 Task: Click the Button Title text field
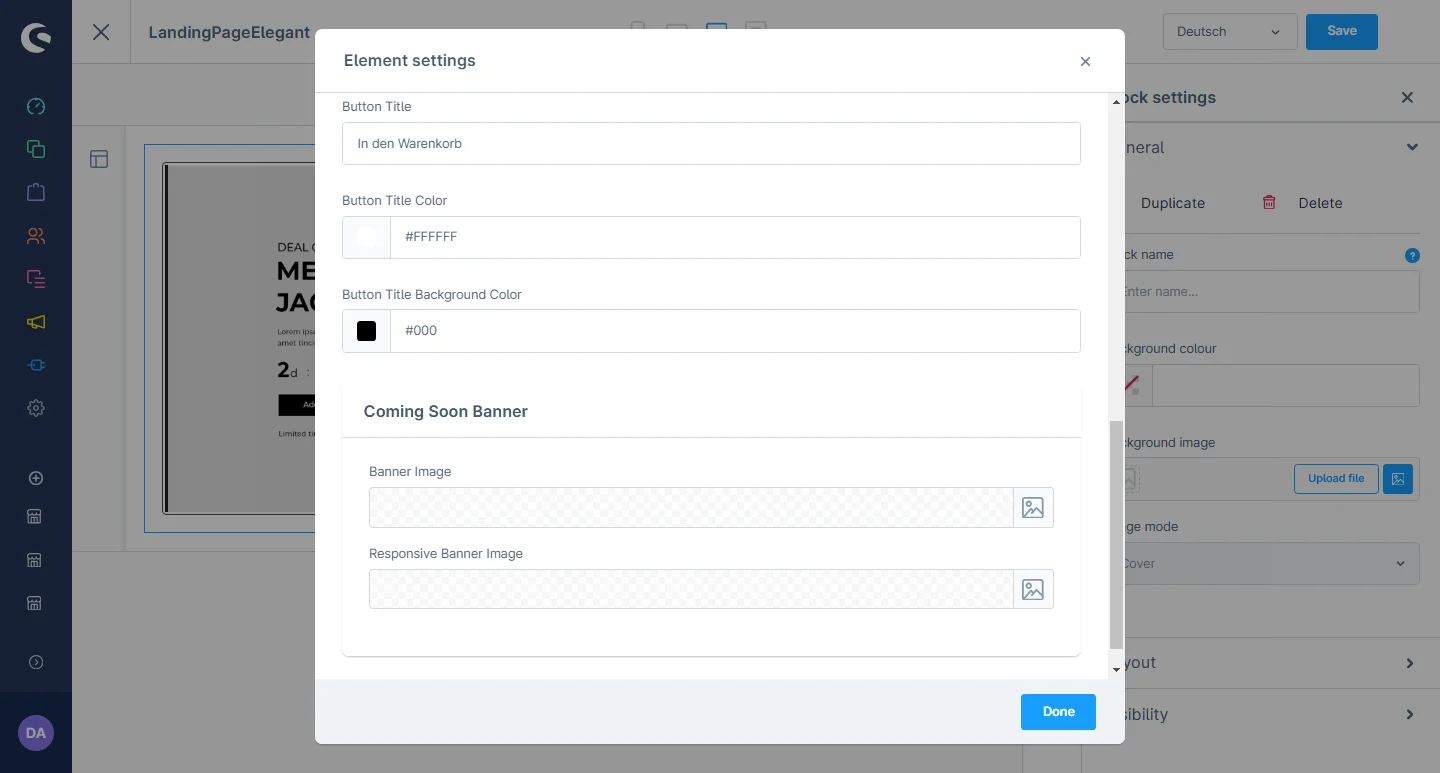click(711, 144)
